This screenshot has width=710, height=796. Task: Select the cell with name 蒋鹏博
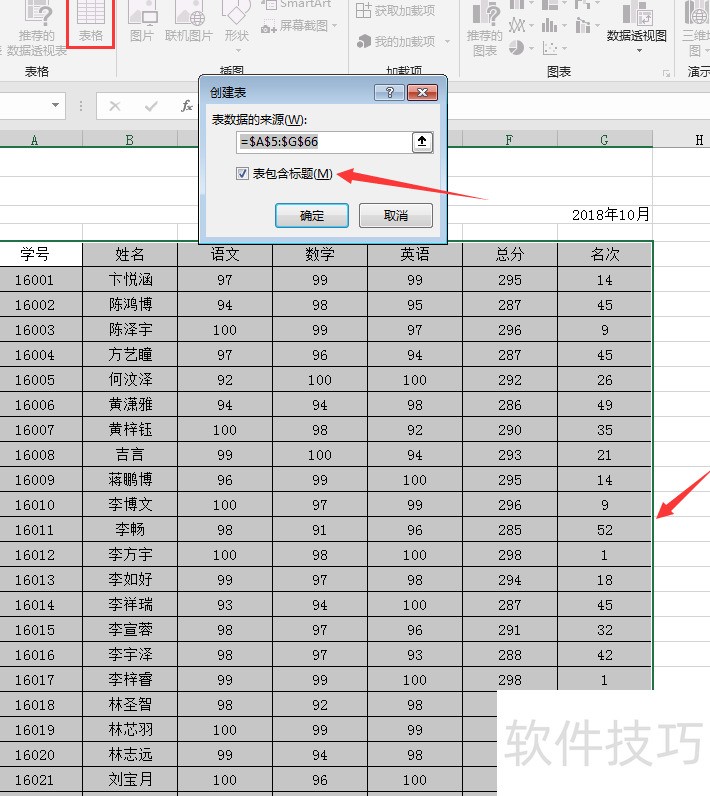(x=130, y=479)
